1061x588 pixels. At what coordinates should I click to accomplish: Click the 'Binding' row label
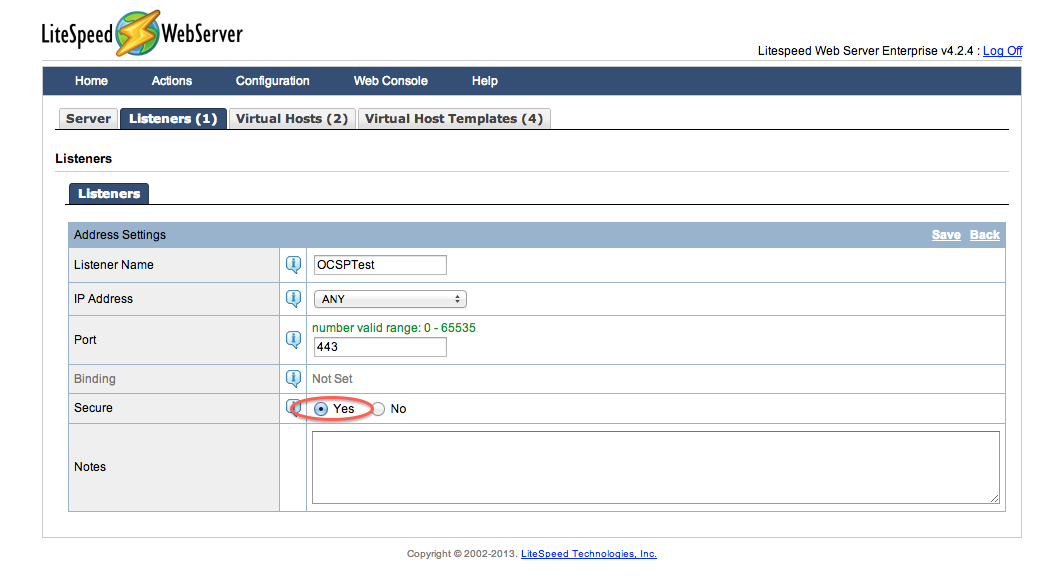tap(95, 379)
